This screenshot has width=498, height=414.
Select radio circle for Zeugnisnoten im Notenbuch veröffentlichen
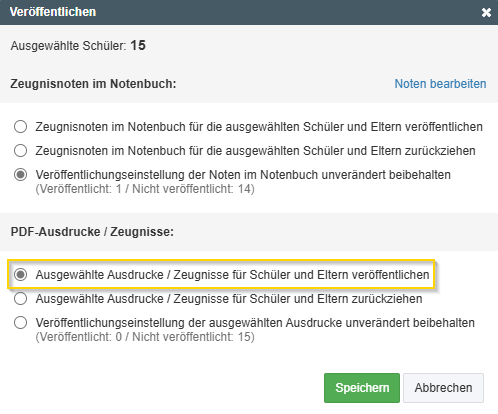[21, 127]
